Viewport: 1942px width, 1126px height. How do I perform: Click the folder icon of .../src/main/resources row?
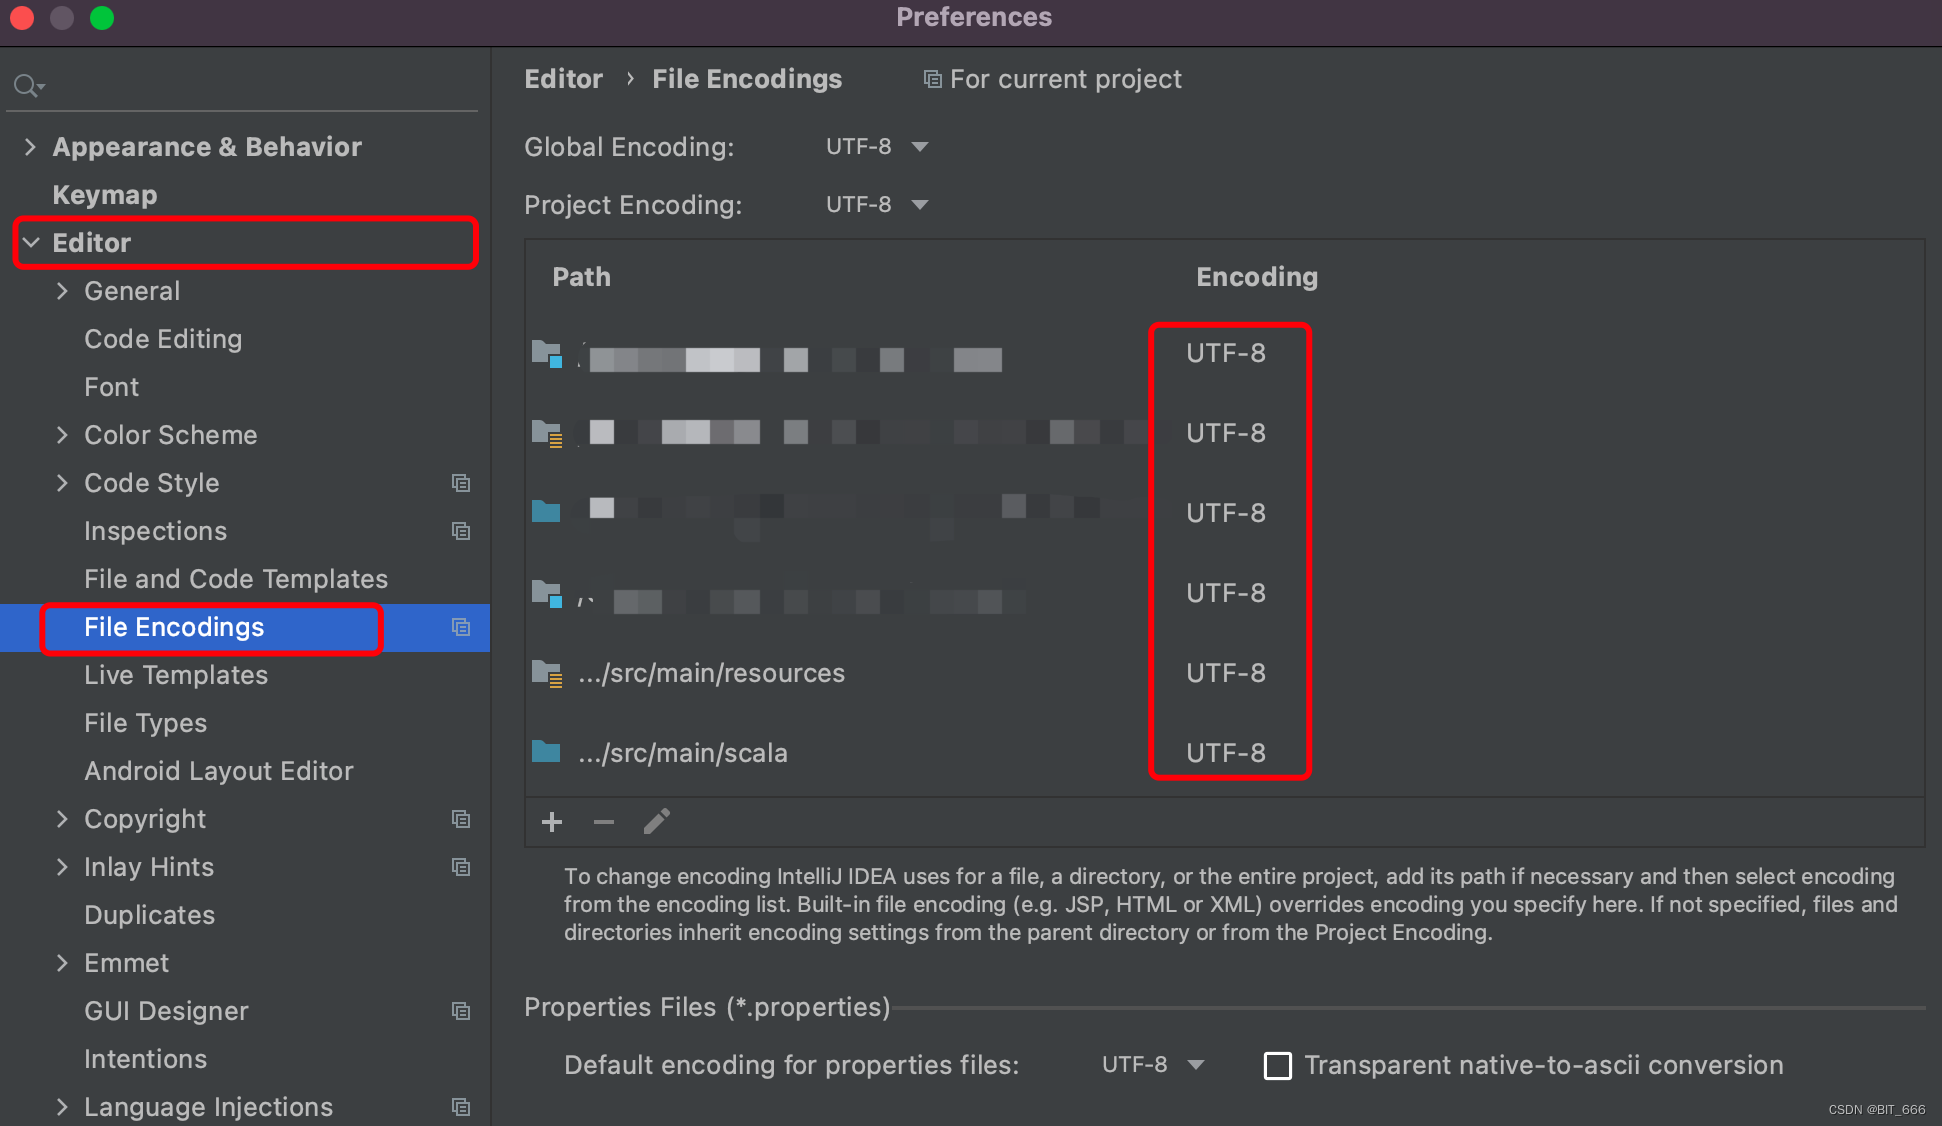click(547, 673)
